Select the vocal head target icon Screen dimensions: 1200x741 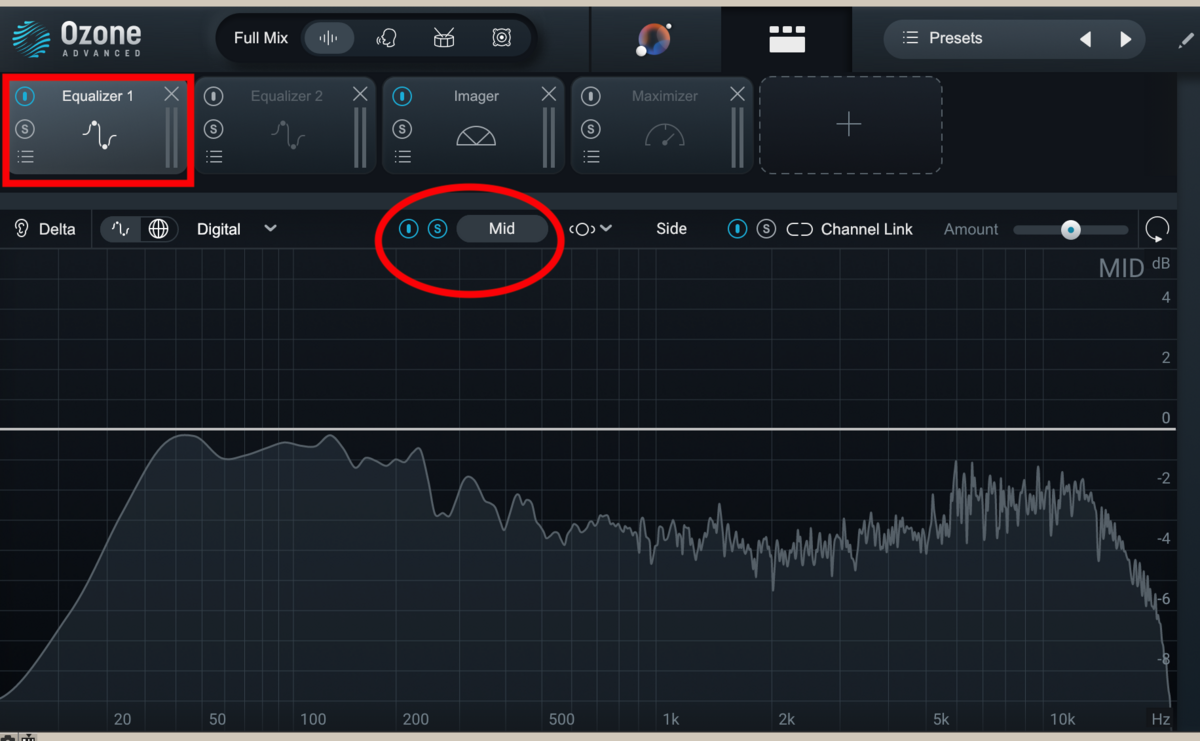pyautogui.click(x=386, y=38)
